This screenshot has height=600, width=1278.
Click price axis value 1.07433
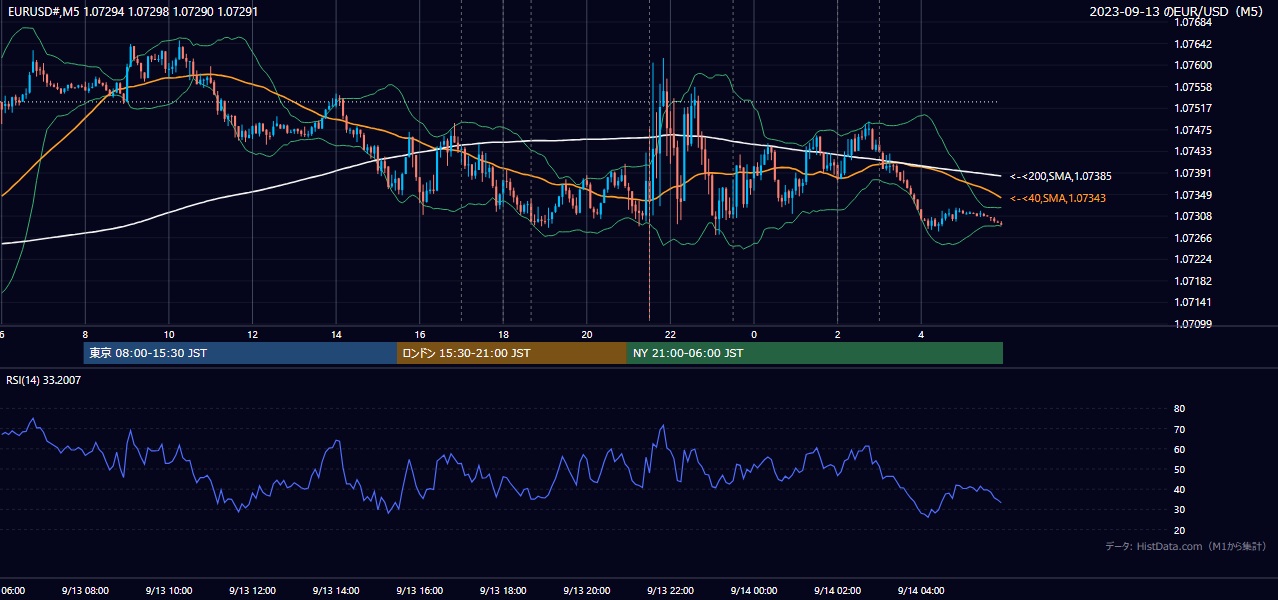tap(1194, 151)
